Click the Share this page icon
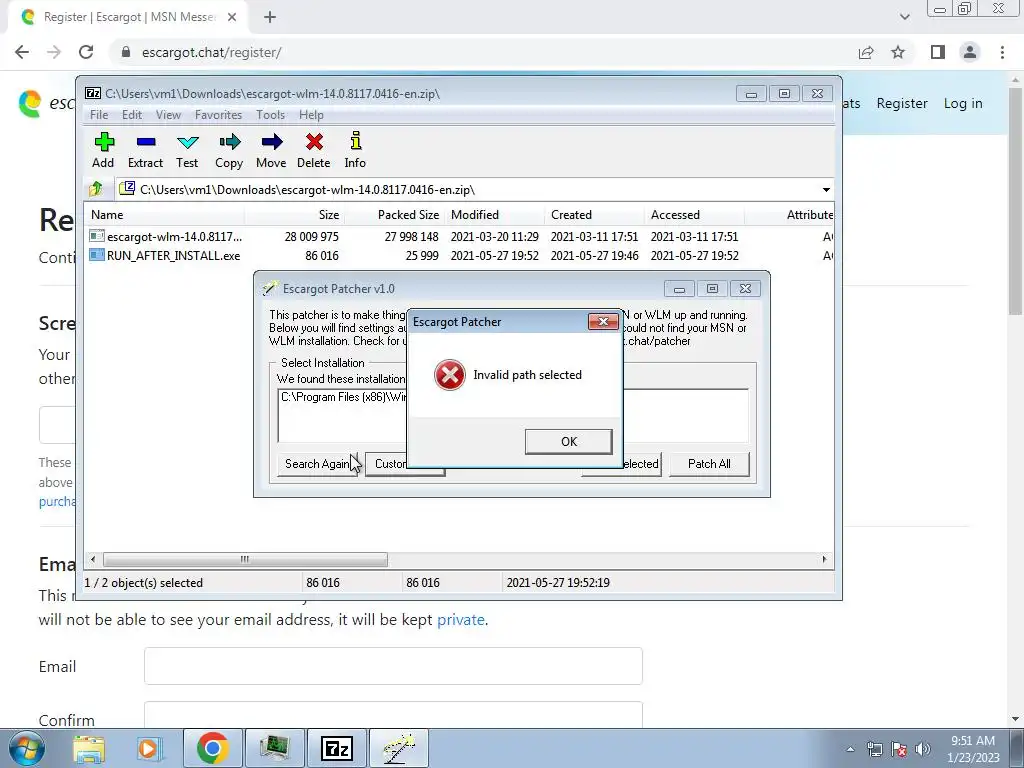 coord(866,52)
